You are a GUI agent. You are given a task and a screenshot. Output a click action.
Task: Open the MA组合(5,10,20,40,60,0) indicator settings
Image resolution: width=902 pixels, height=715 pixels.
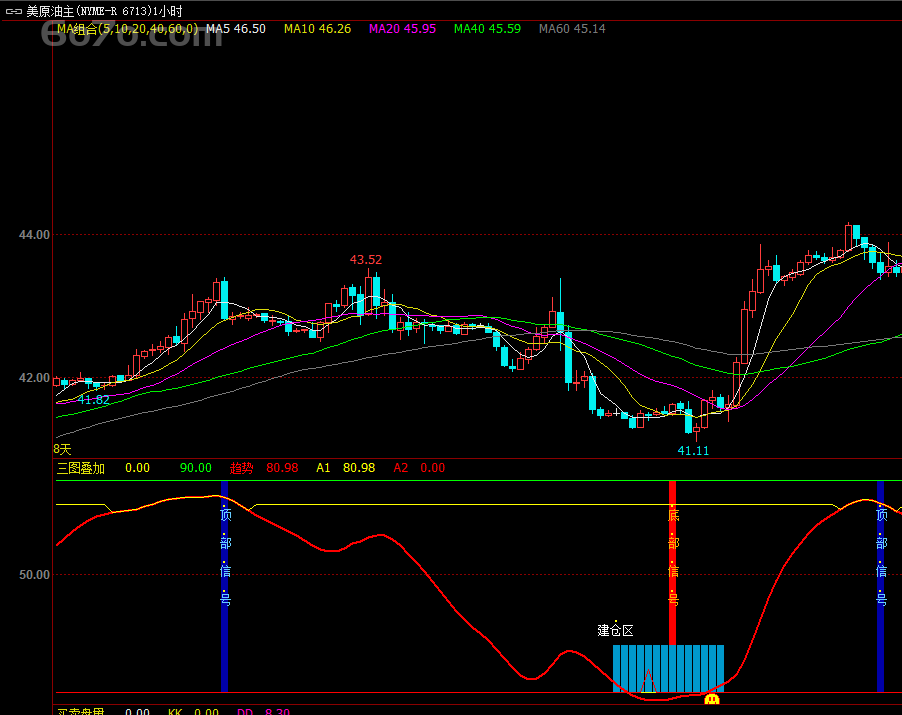pyautogui.click(x=127, y=29)
